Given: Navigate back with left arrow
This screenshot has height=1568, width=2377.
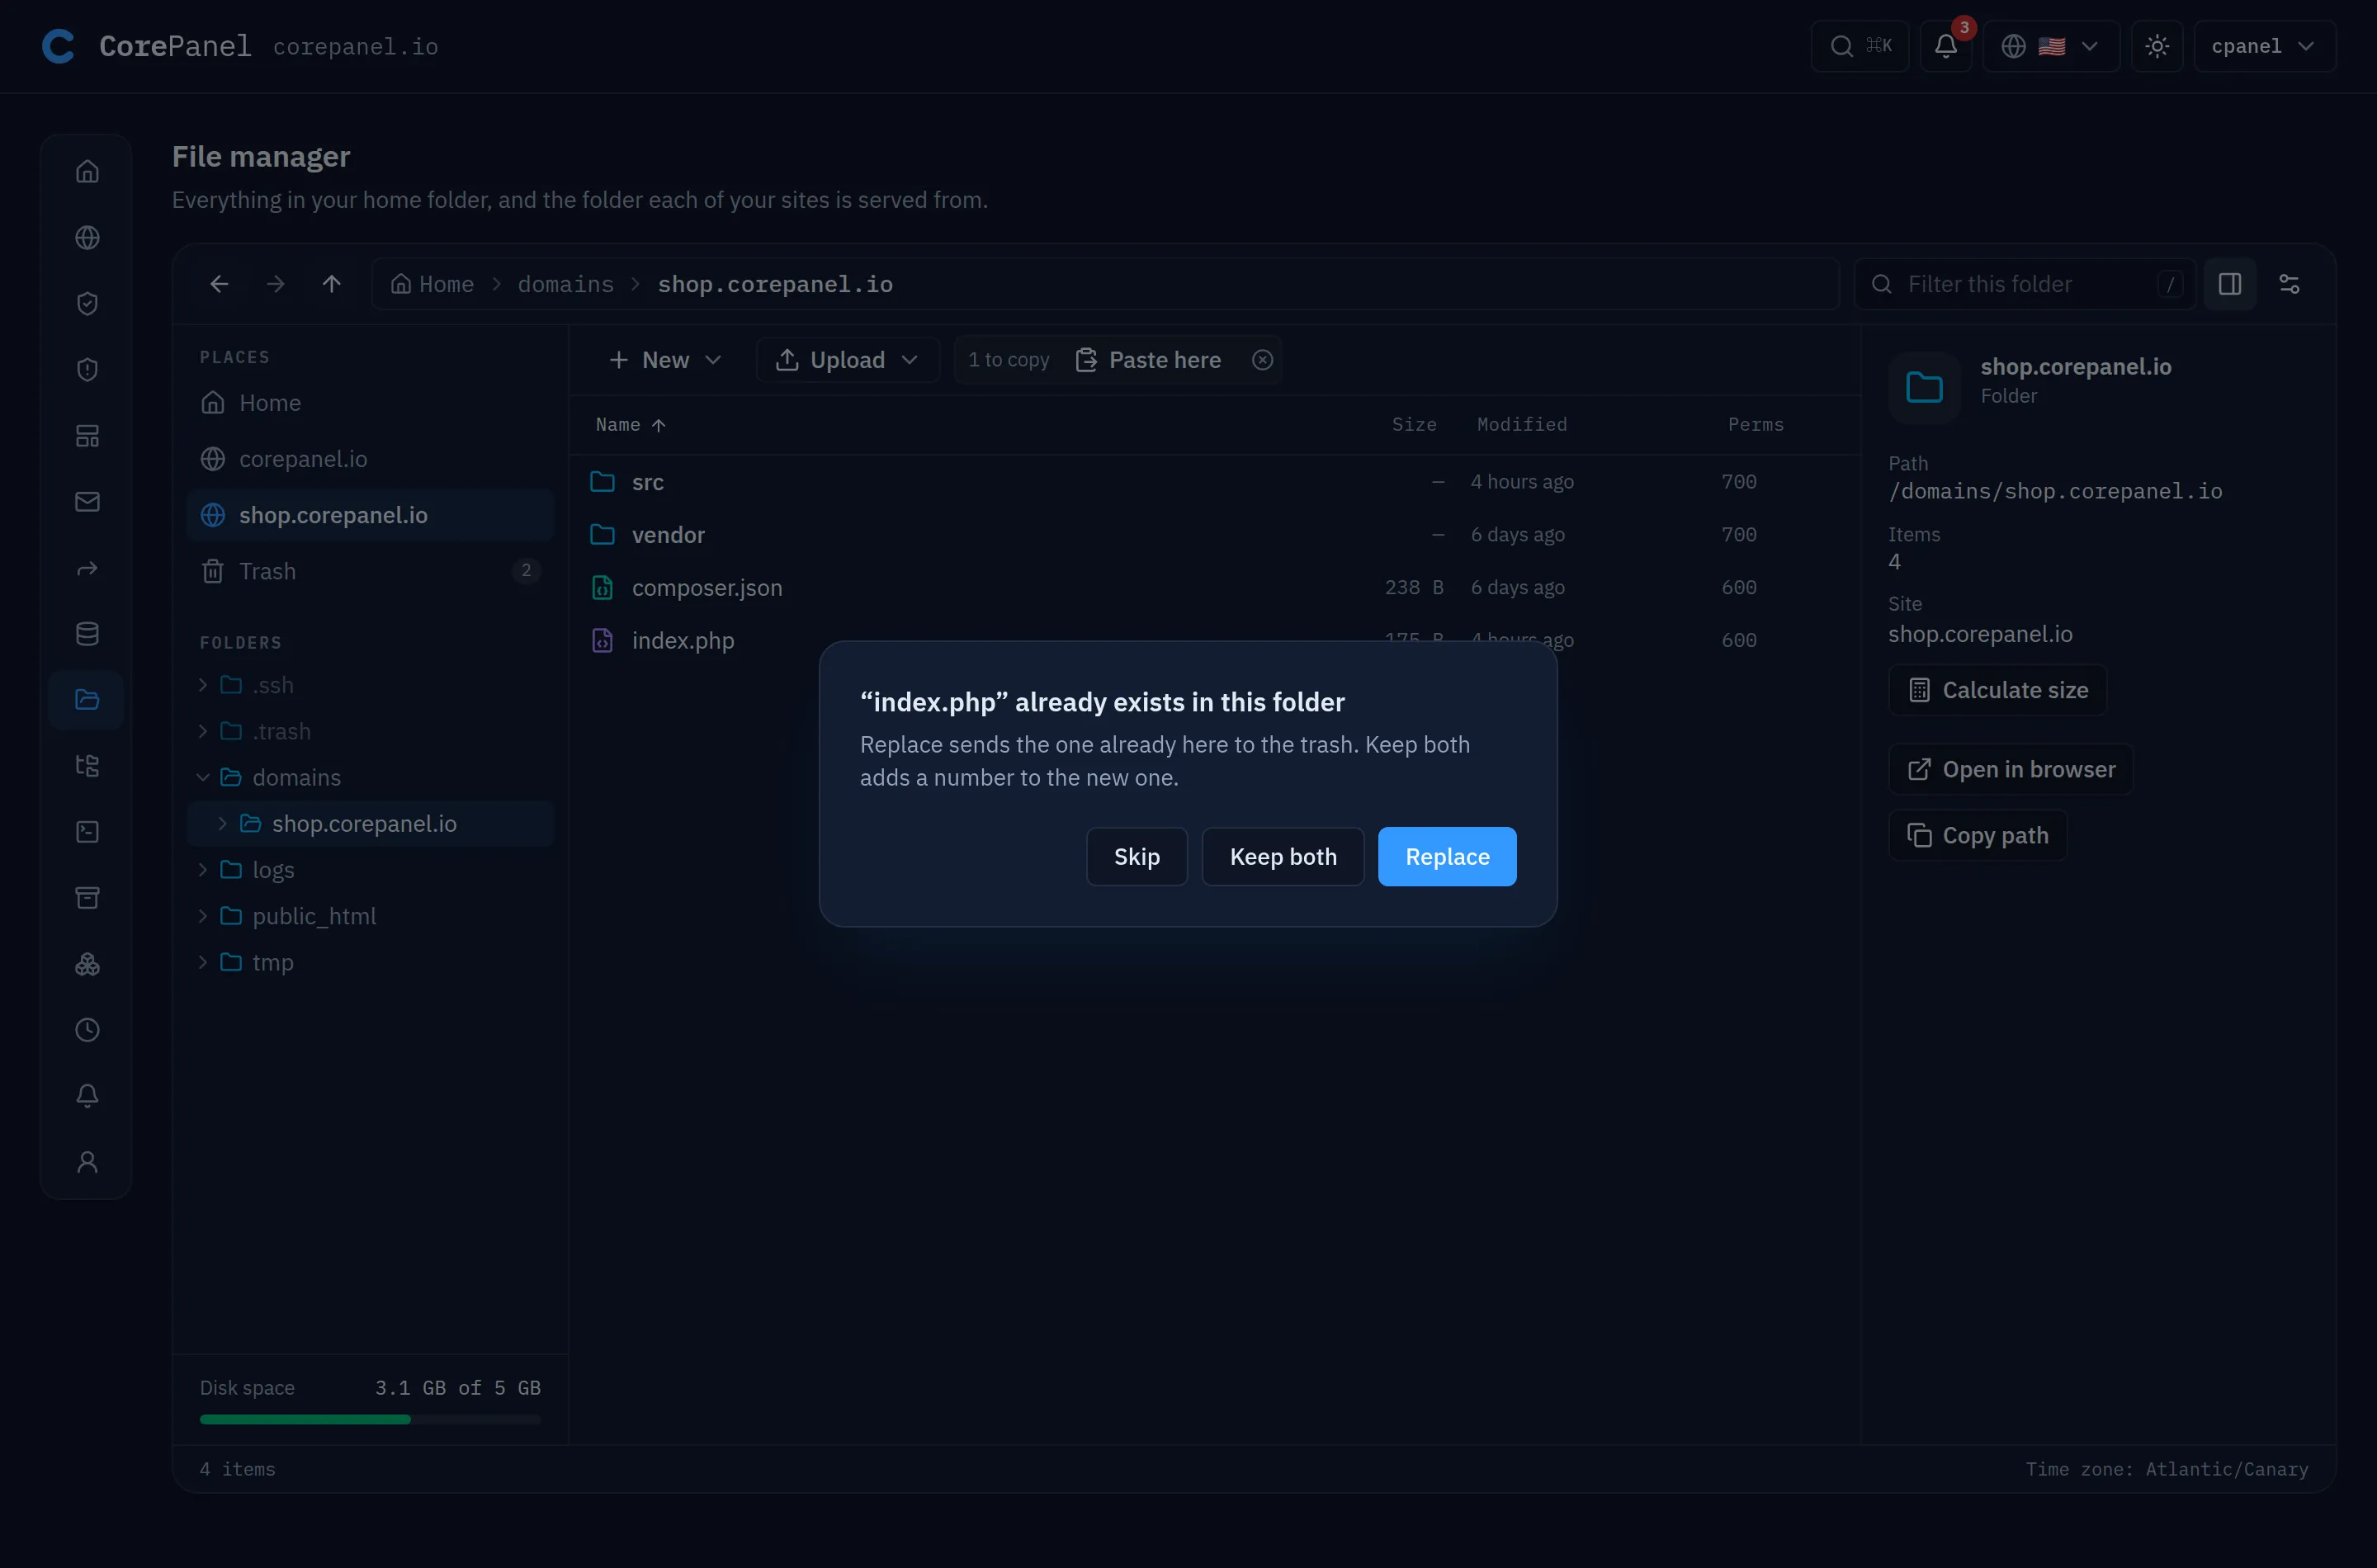Looking at the screenshot, I should pos(219,284).
